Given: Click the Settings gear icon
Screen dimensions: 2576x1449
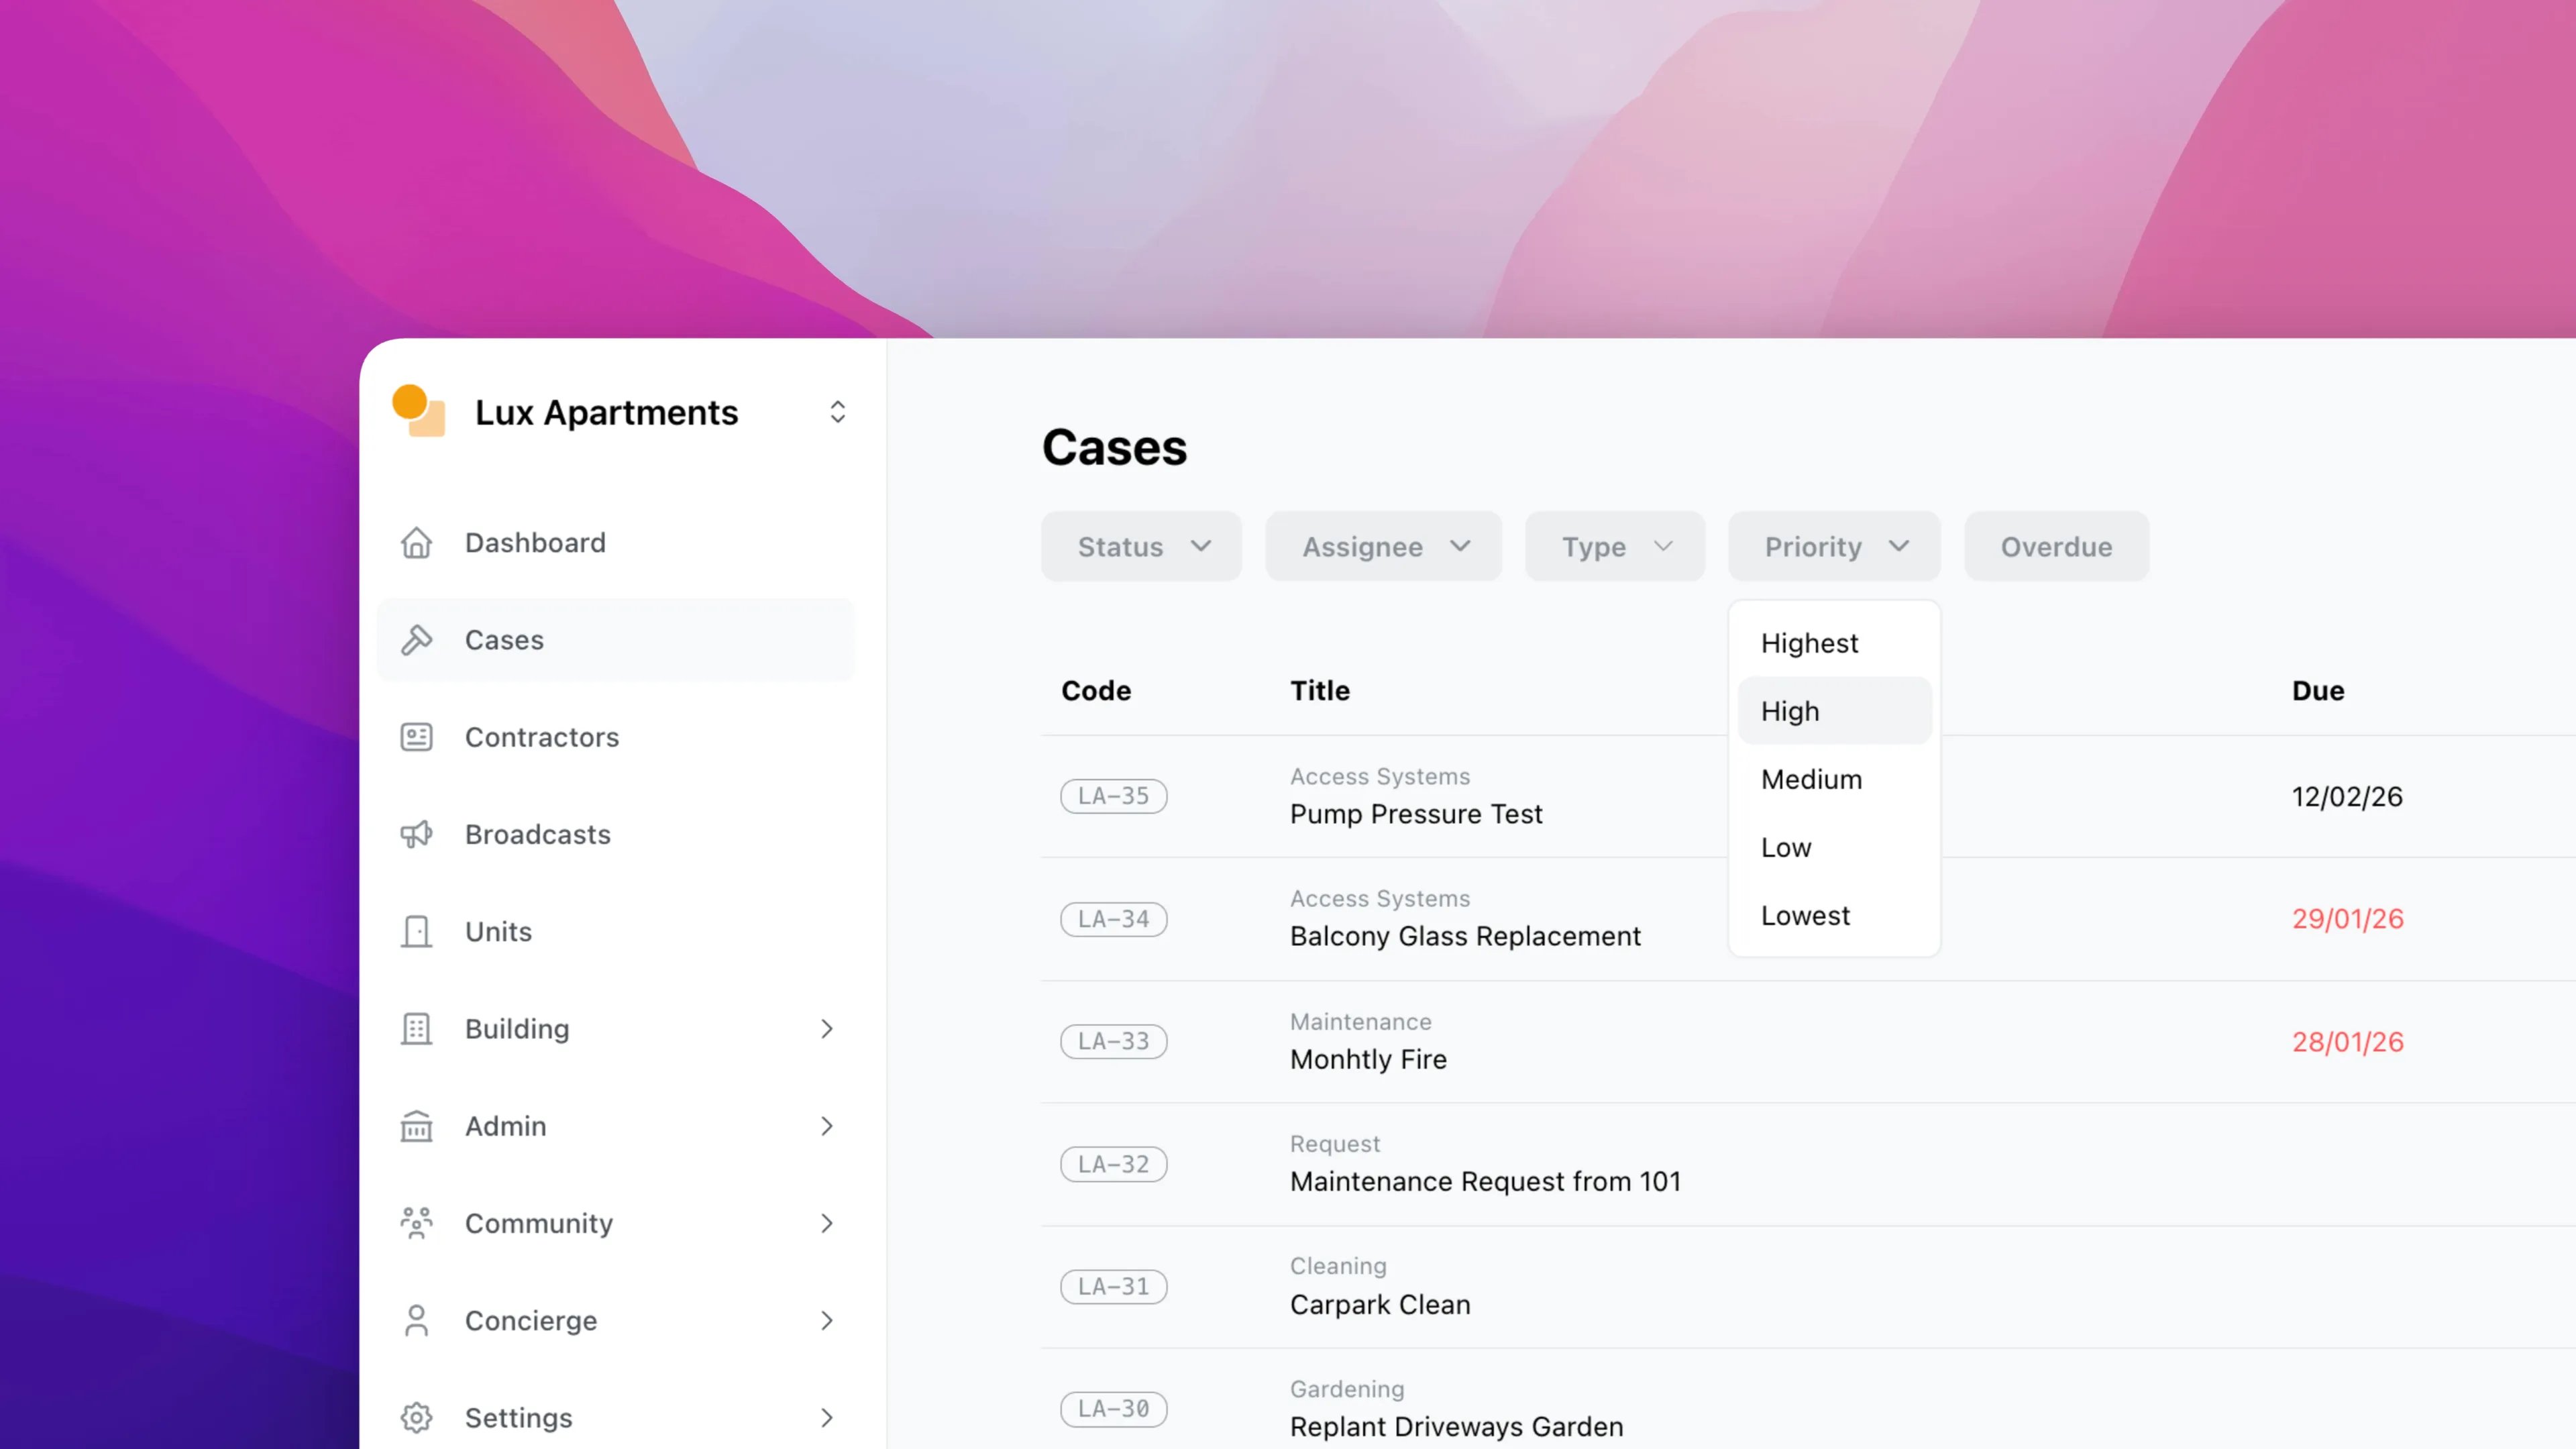Looking at the screenshot, I should 416,1417.
